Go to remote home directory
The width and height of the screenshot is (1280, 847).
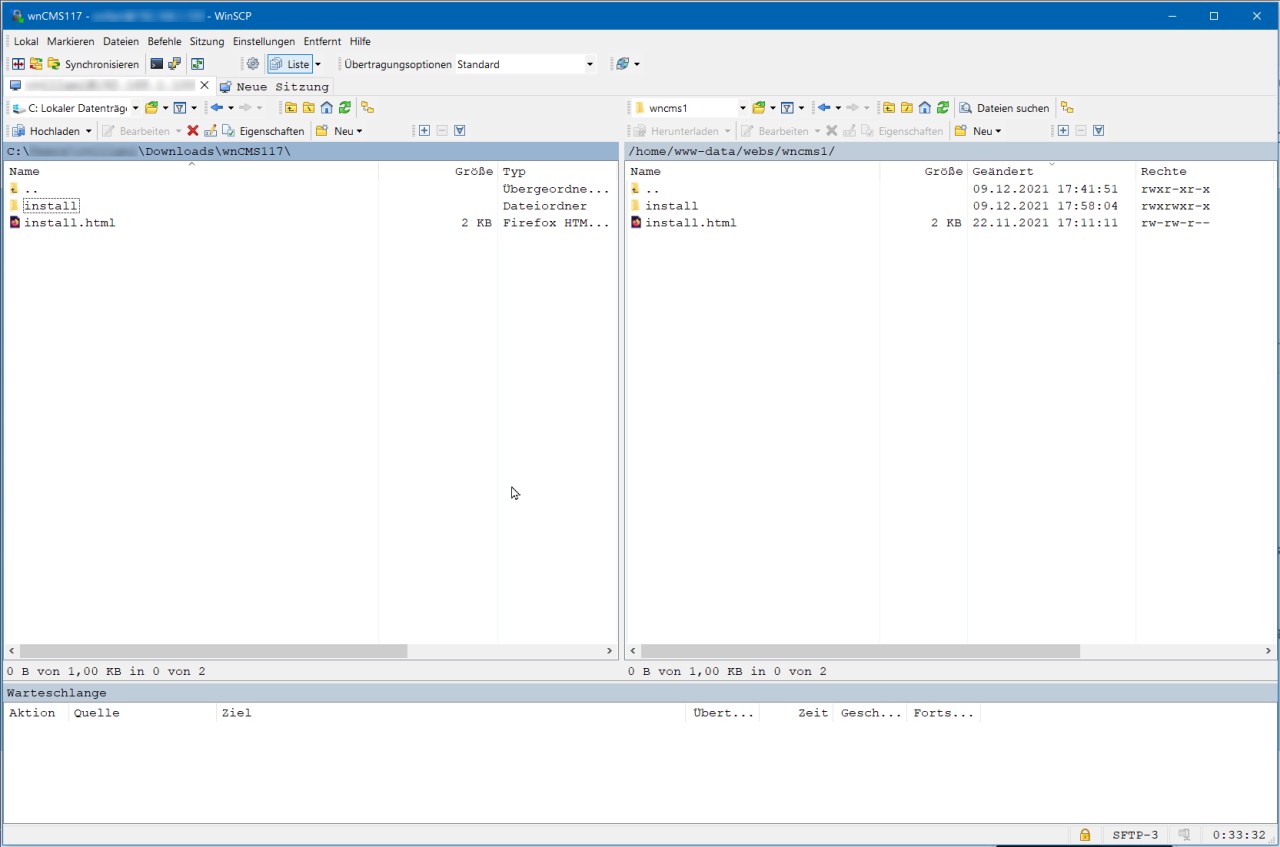(925, 108)
